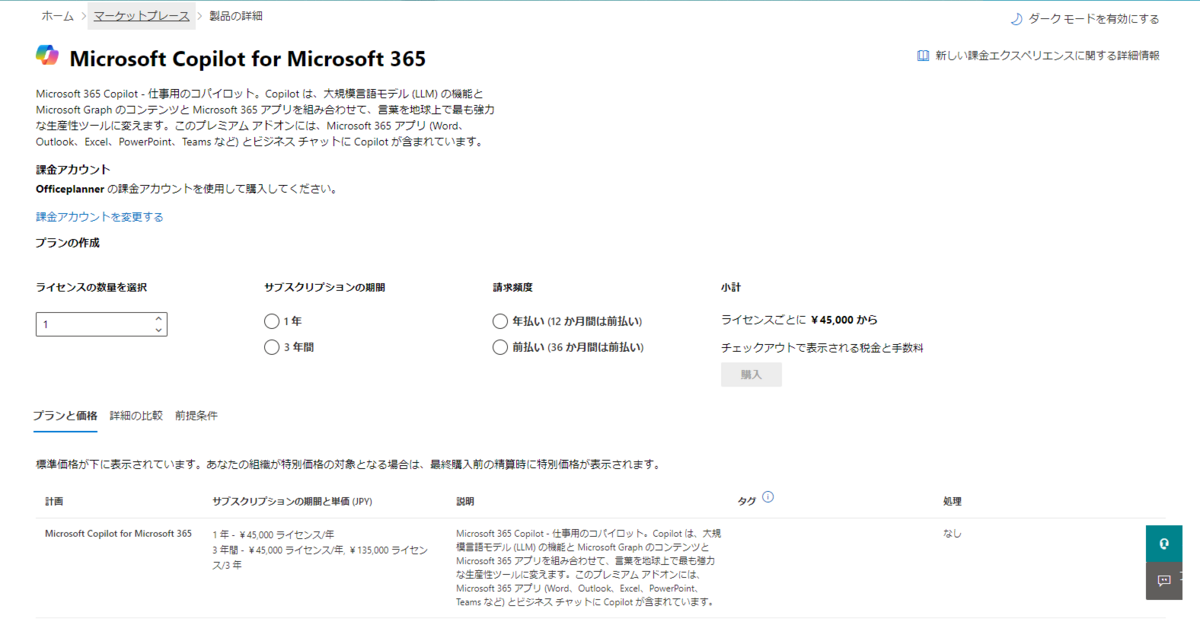Choose 年払い (12 か月間は前払い) billing
The image size is (1200, 622).
(500, 321)
